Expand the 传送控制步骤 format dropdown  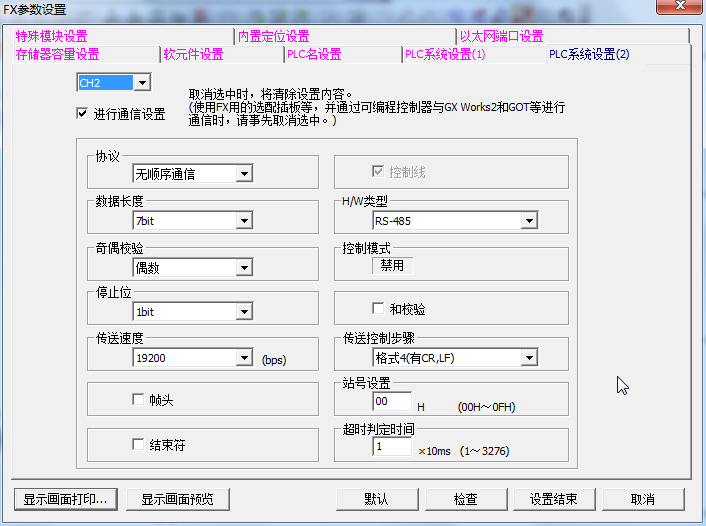point(528,358)
